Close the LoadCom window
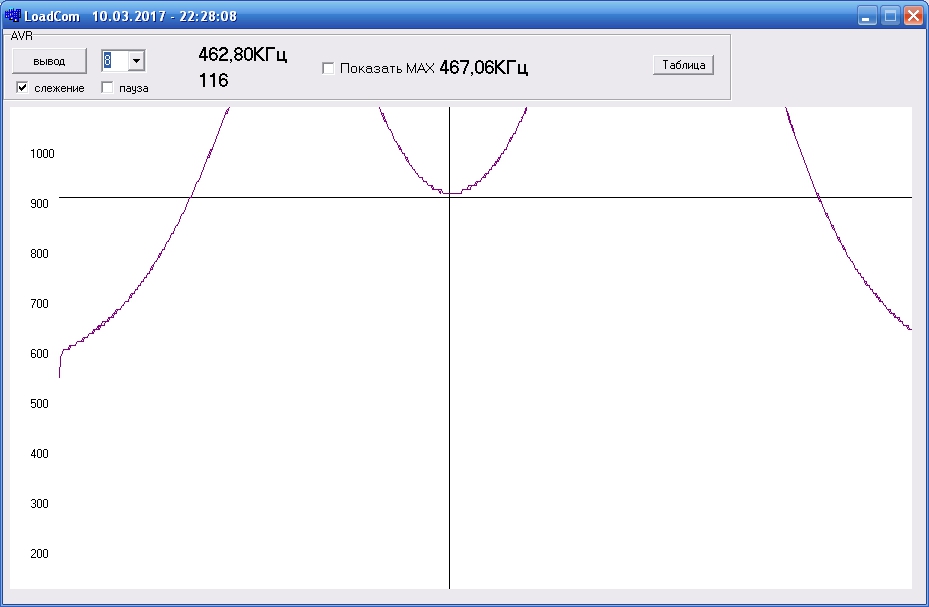 pos(913,16)
